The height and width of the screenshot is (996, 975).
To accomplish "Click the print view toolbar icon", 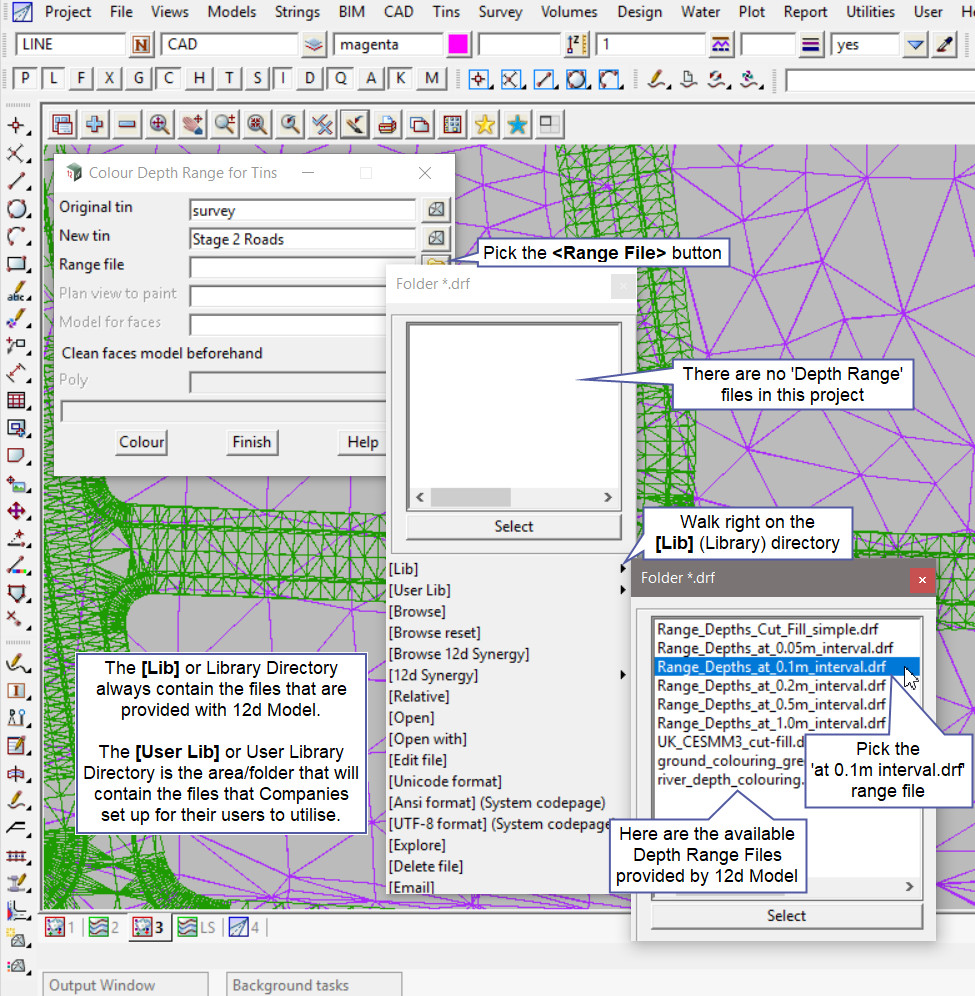I will [x=388, y=124].
